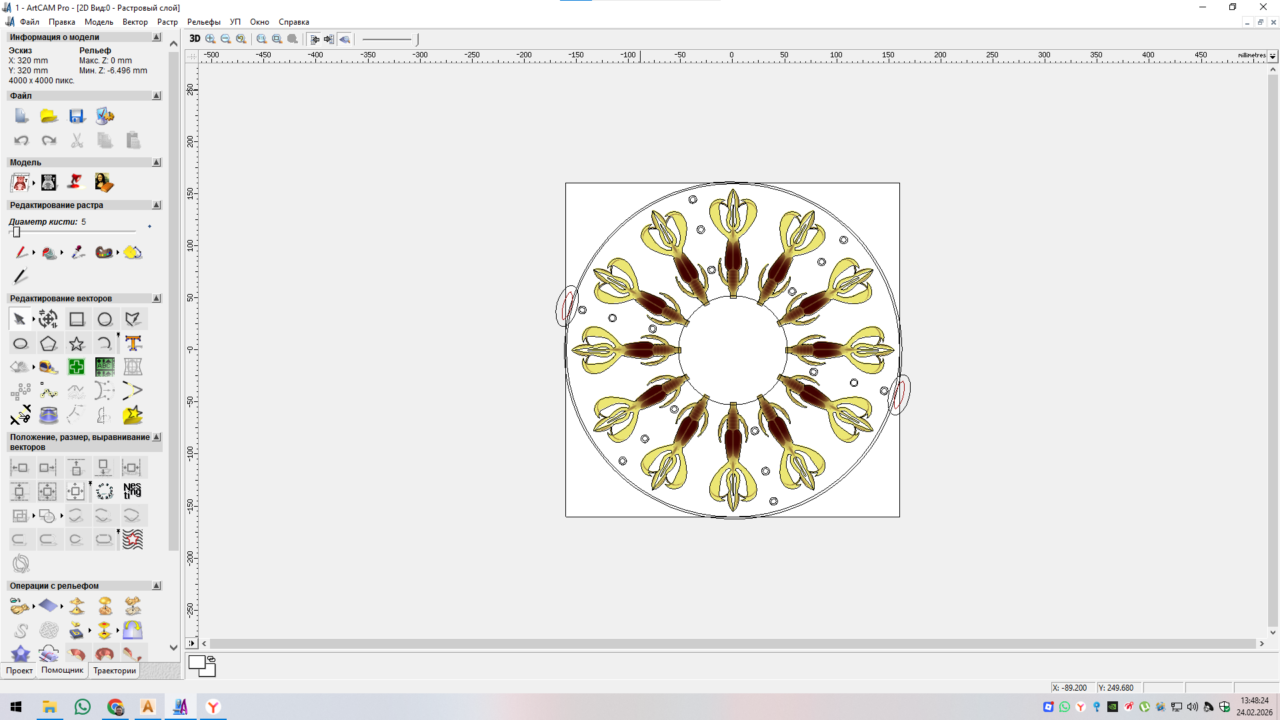Viewport: 1280px width, 720px height.
Task: Switch to the Траектории tab
Action: pyautogui.click(x=114, y=671)
